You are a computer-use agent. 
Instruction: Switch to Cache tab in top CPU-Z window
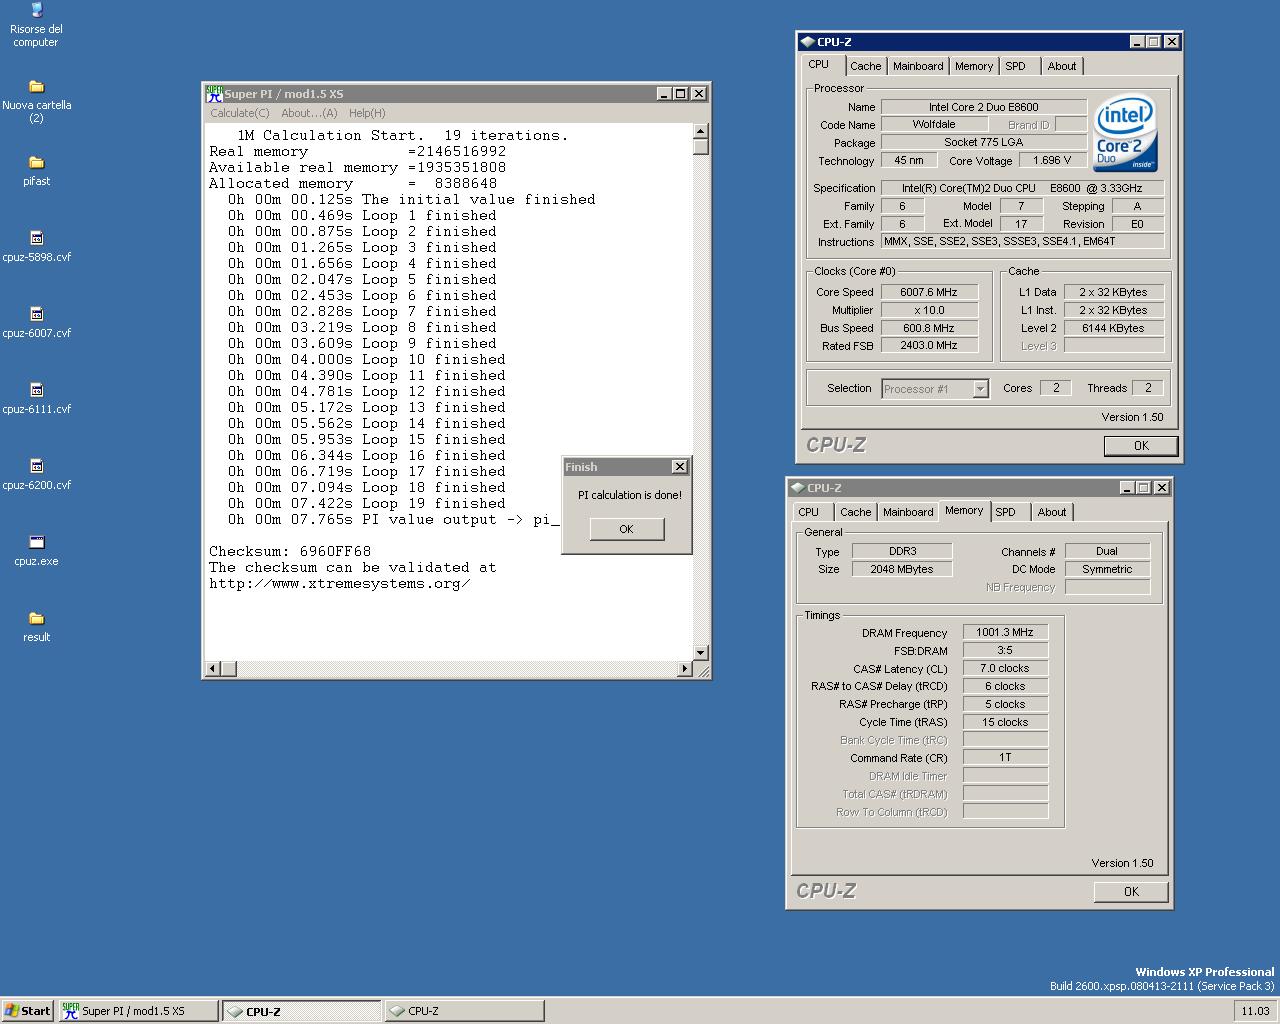point(866,66)
